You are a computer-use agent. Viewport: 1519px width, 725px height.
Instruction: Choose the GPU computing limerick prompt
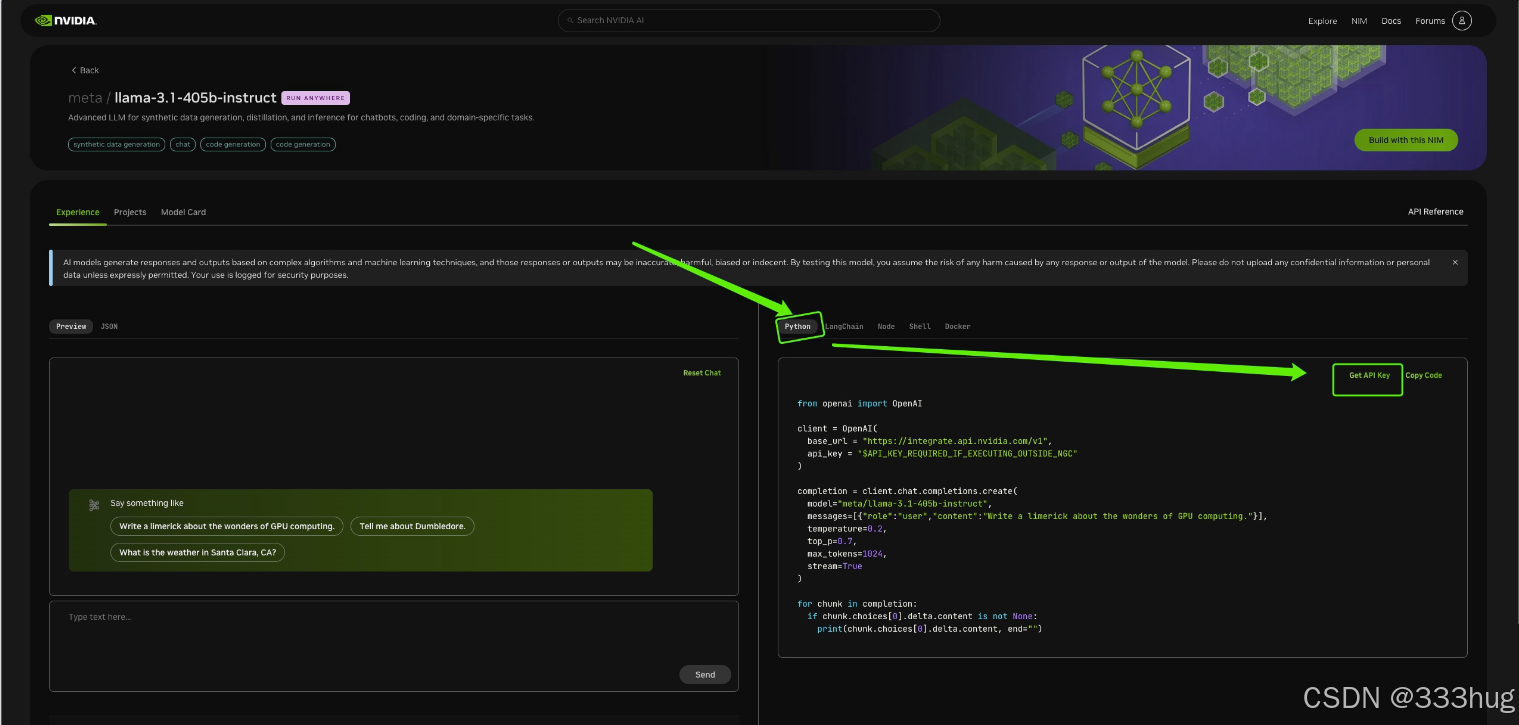[227, 526]
